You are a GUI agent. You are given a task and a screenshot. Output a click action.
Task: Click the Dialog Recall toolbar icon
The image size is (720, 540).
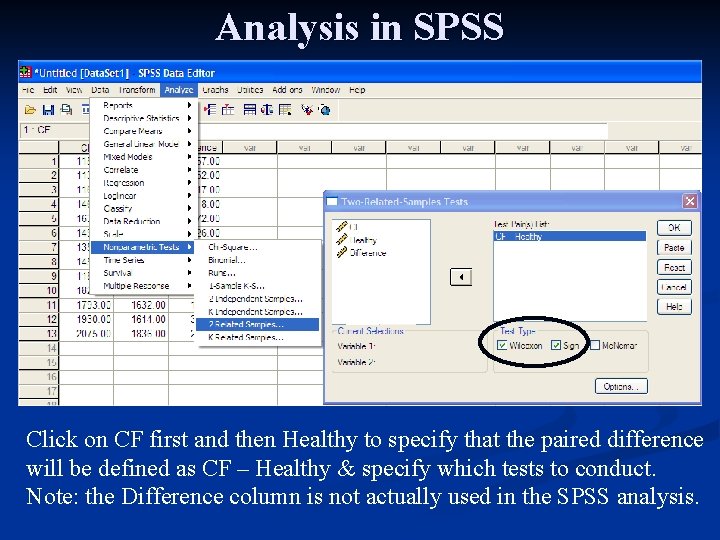pos(85,110)
